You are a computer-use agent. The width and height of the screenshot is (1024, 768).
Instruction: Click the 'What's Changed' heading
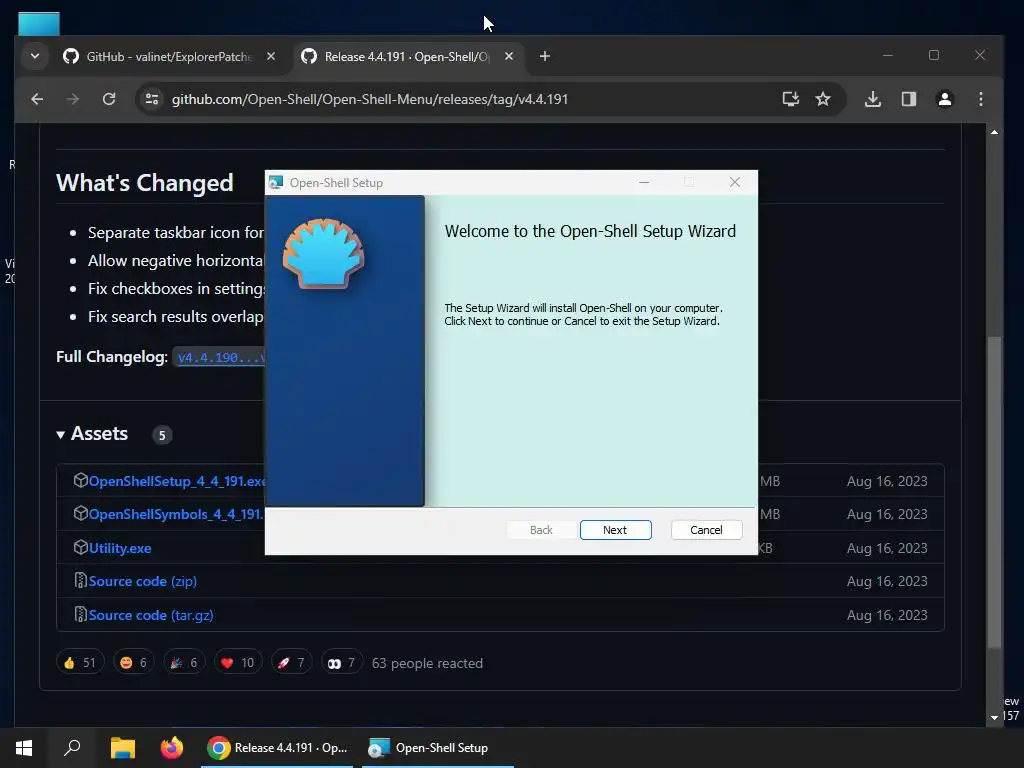[144, 183]
